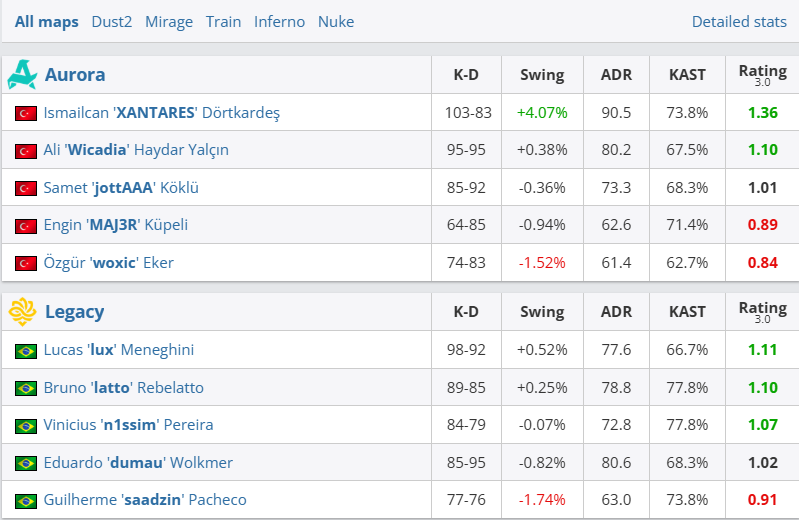Select the All maps tab

pyautogui.click(x=46, y=21)
